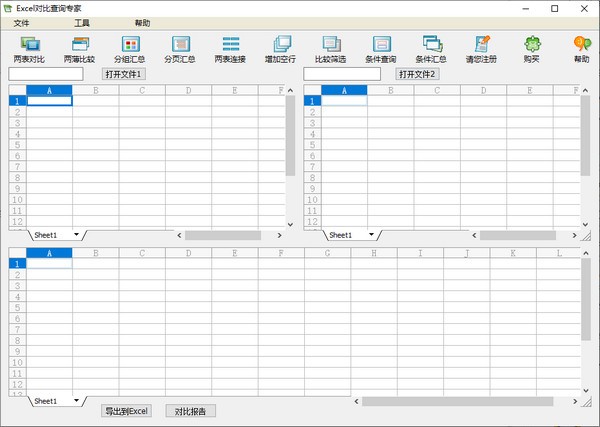Select Sheet1 tab of left top grid

pos(46,235)
